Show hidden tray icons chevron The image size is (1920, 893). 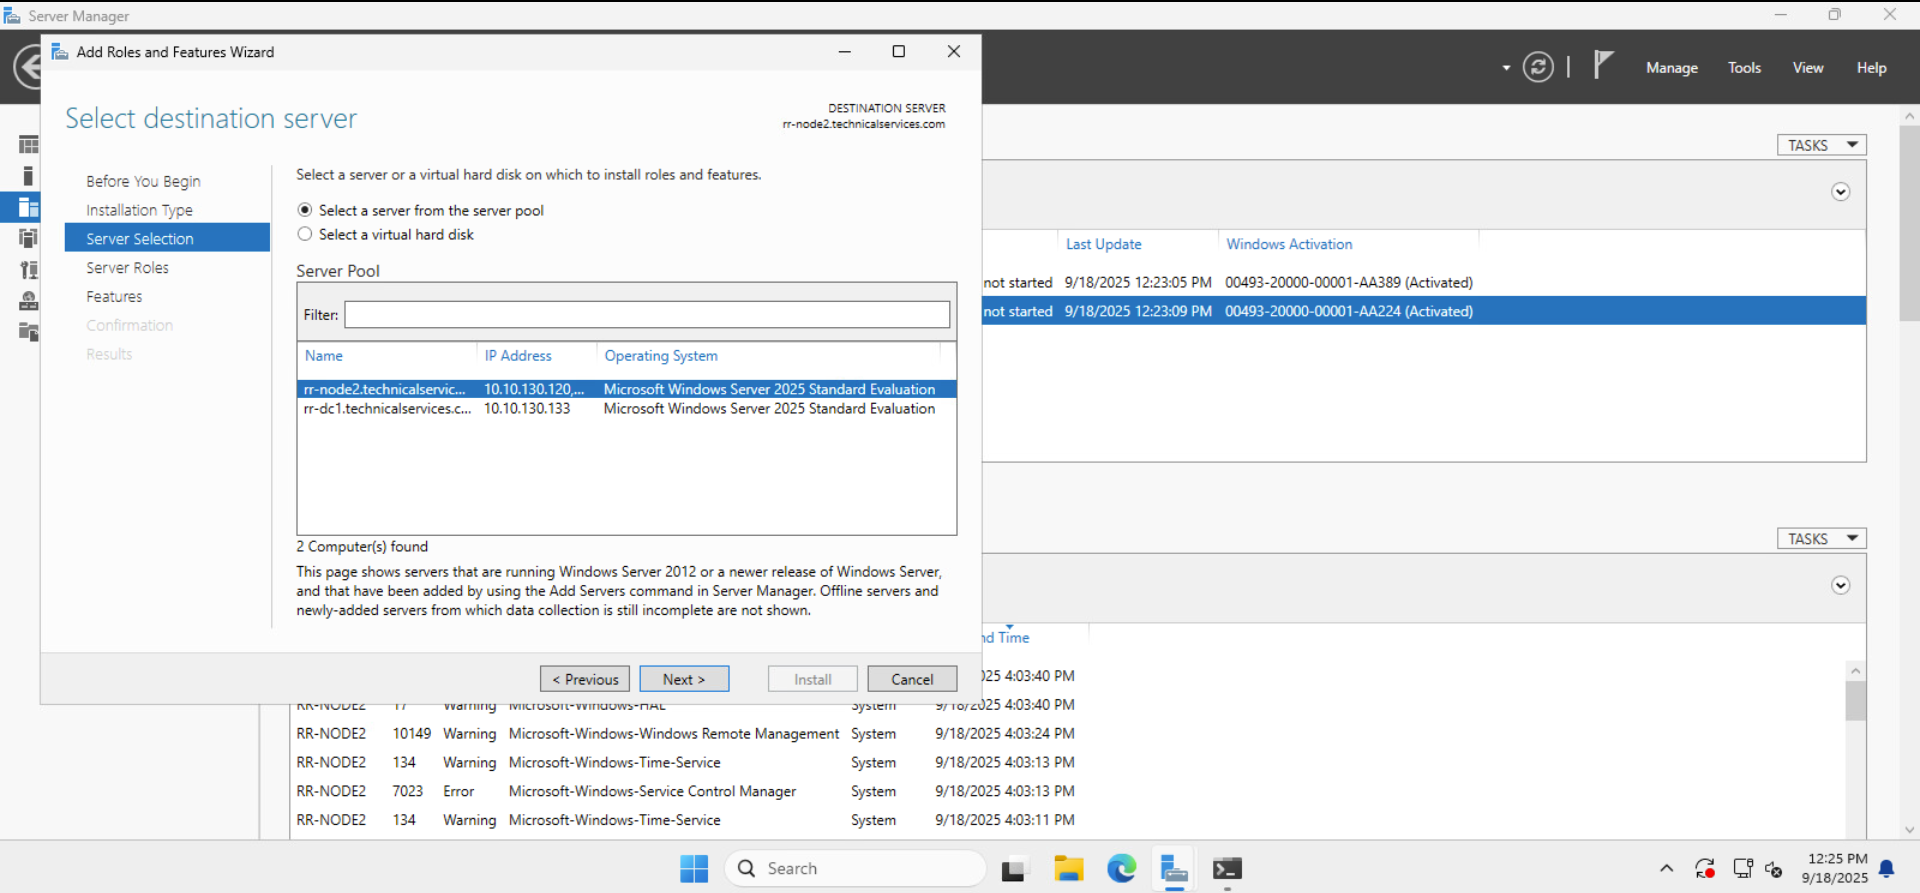point(1666,868)
